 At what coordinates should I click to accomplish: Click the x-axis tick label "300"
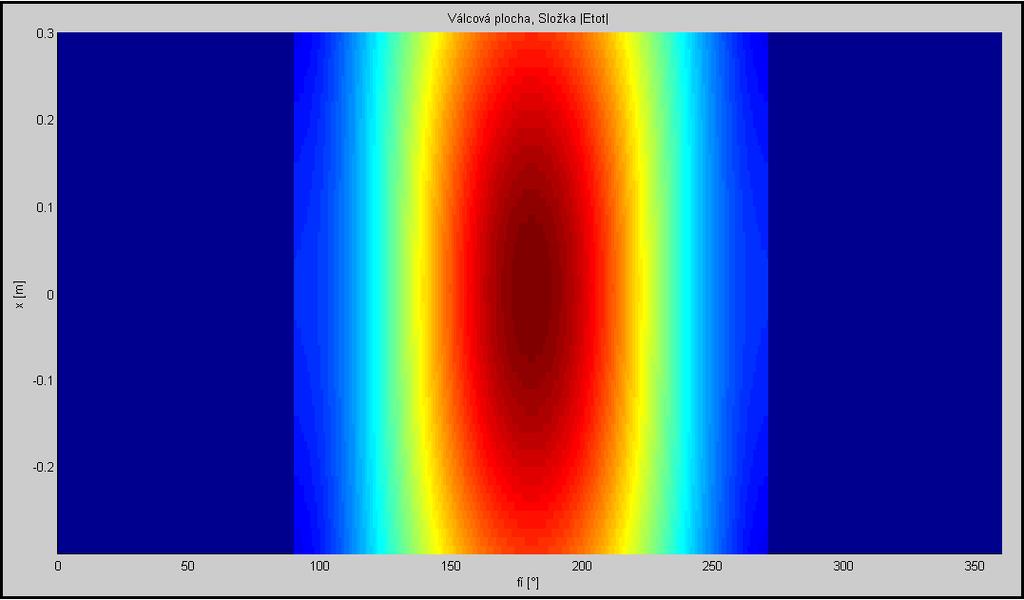click(844, 567)
